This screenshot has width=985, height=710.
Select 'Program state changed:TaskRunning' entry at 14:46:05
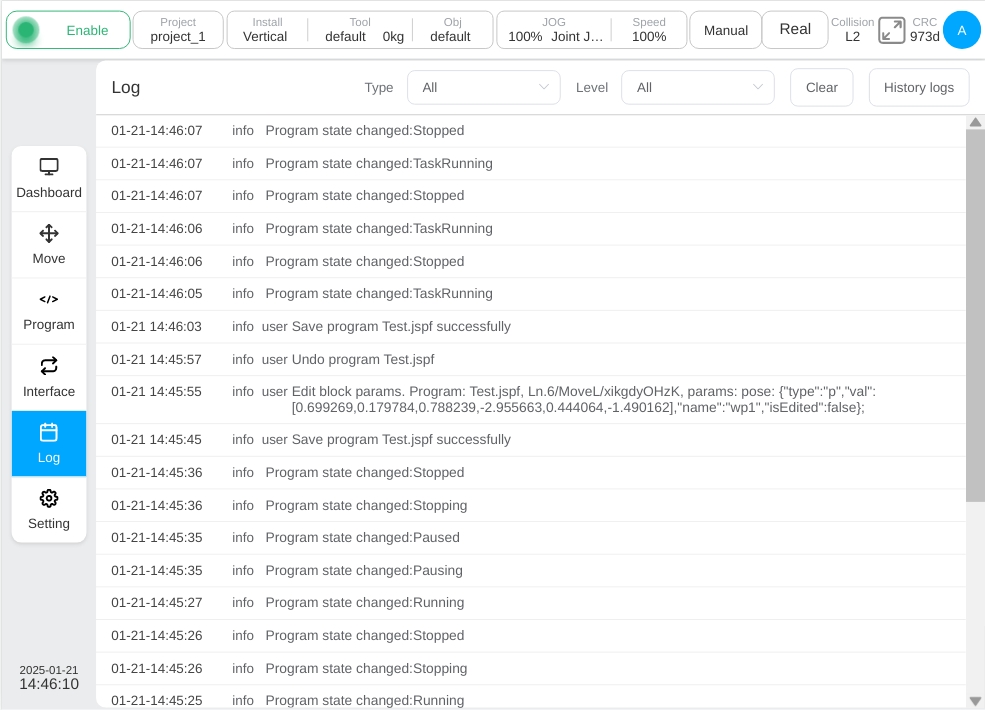530,294
